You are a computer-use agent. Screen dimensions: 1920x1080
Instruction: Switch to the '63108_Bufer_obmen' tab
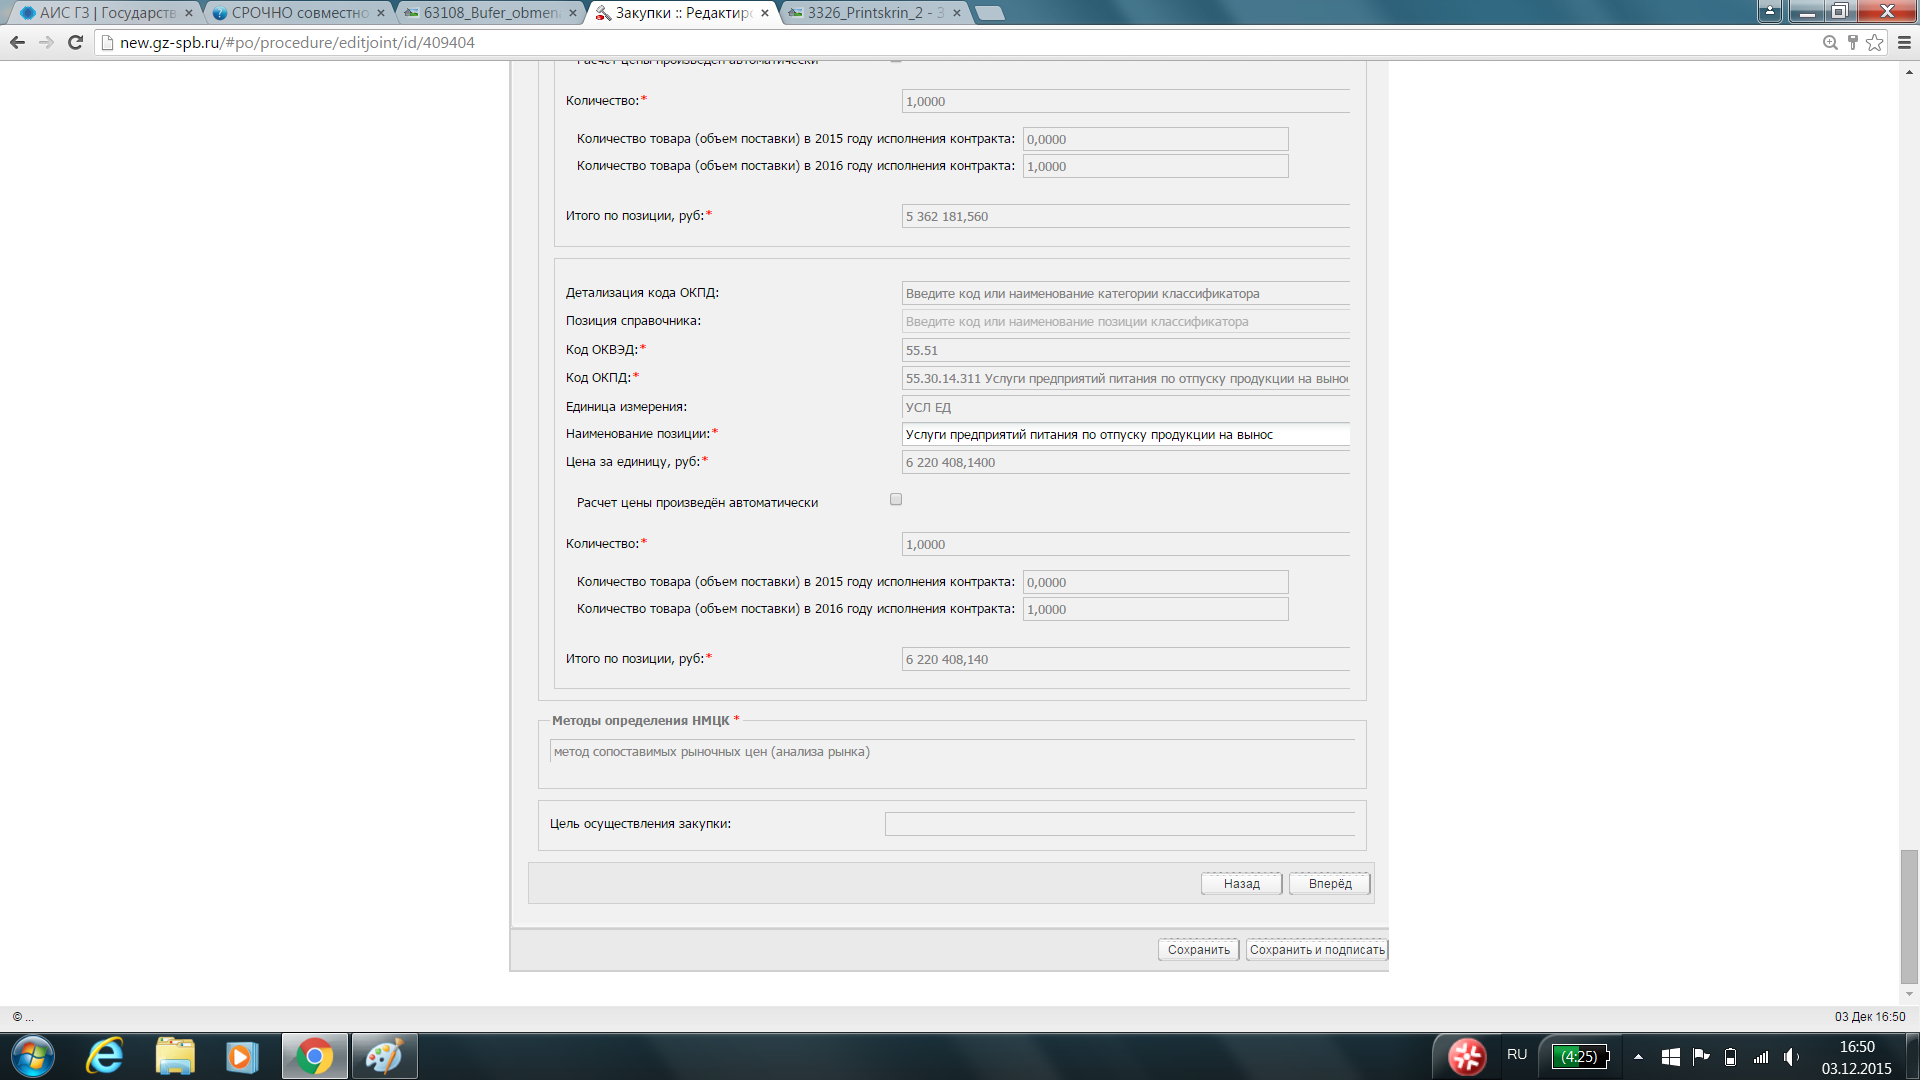(x=489, y=13)
